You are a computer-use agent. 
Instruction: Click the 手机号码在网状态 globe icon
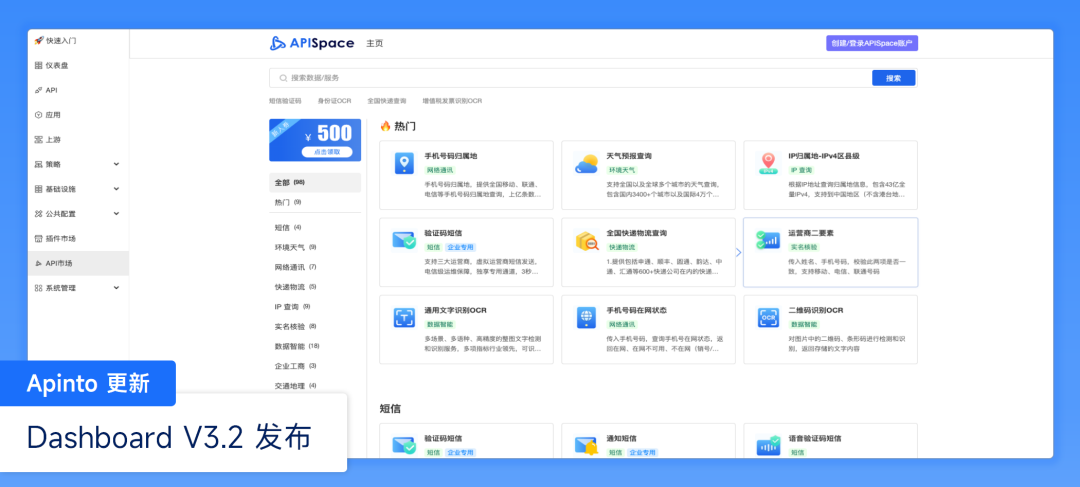(586, 318)
